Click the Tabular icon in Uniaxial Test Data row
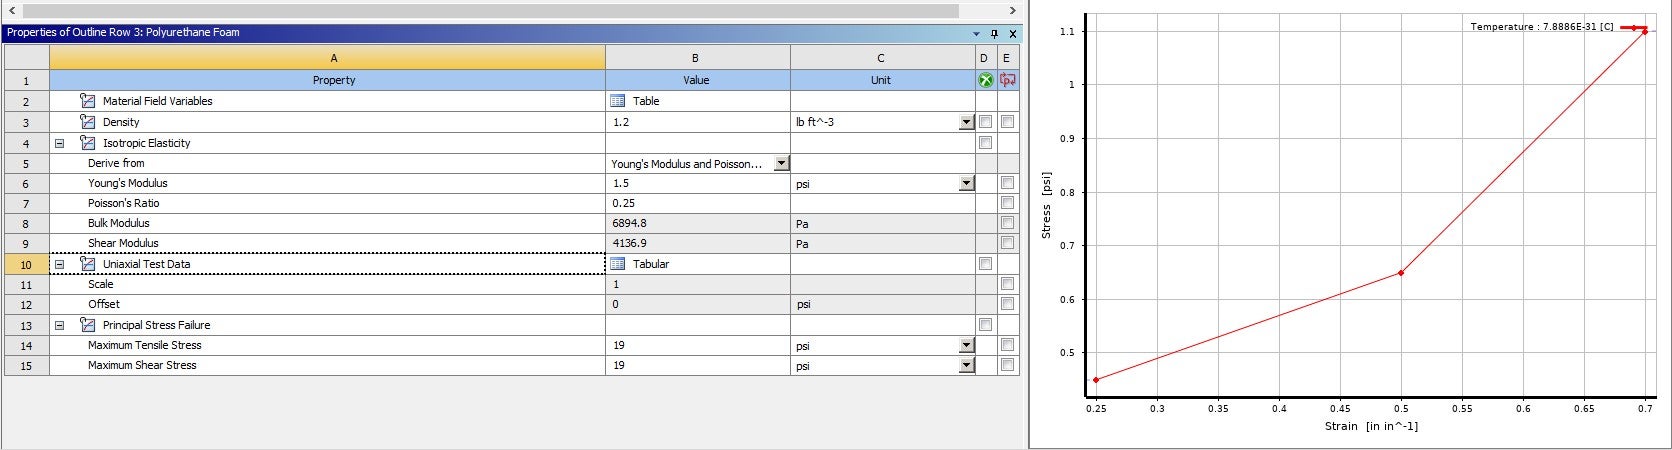1672x450 pixels. click(618, 264)
